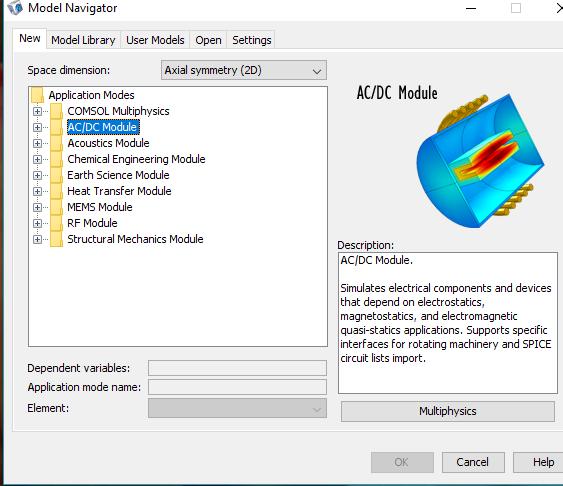563x486 pixels.
Task: Open the Element dropdown
Action: point(237,408)
